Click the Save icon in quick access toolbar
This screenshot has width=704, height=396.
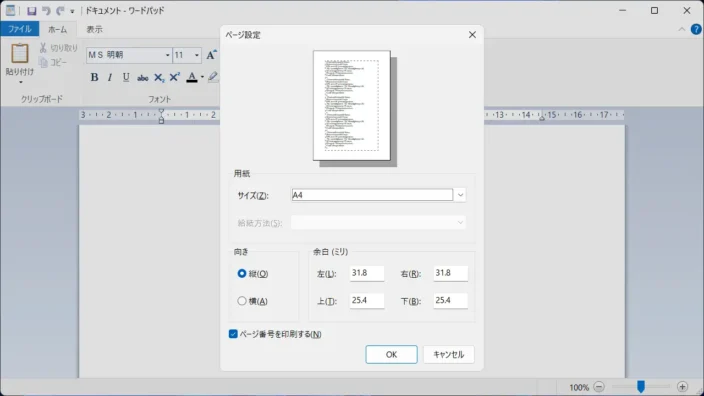click(x=31, y=10)
